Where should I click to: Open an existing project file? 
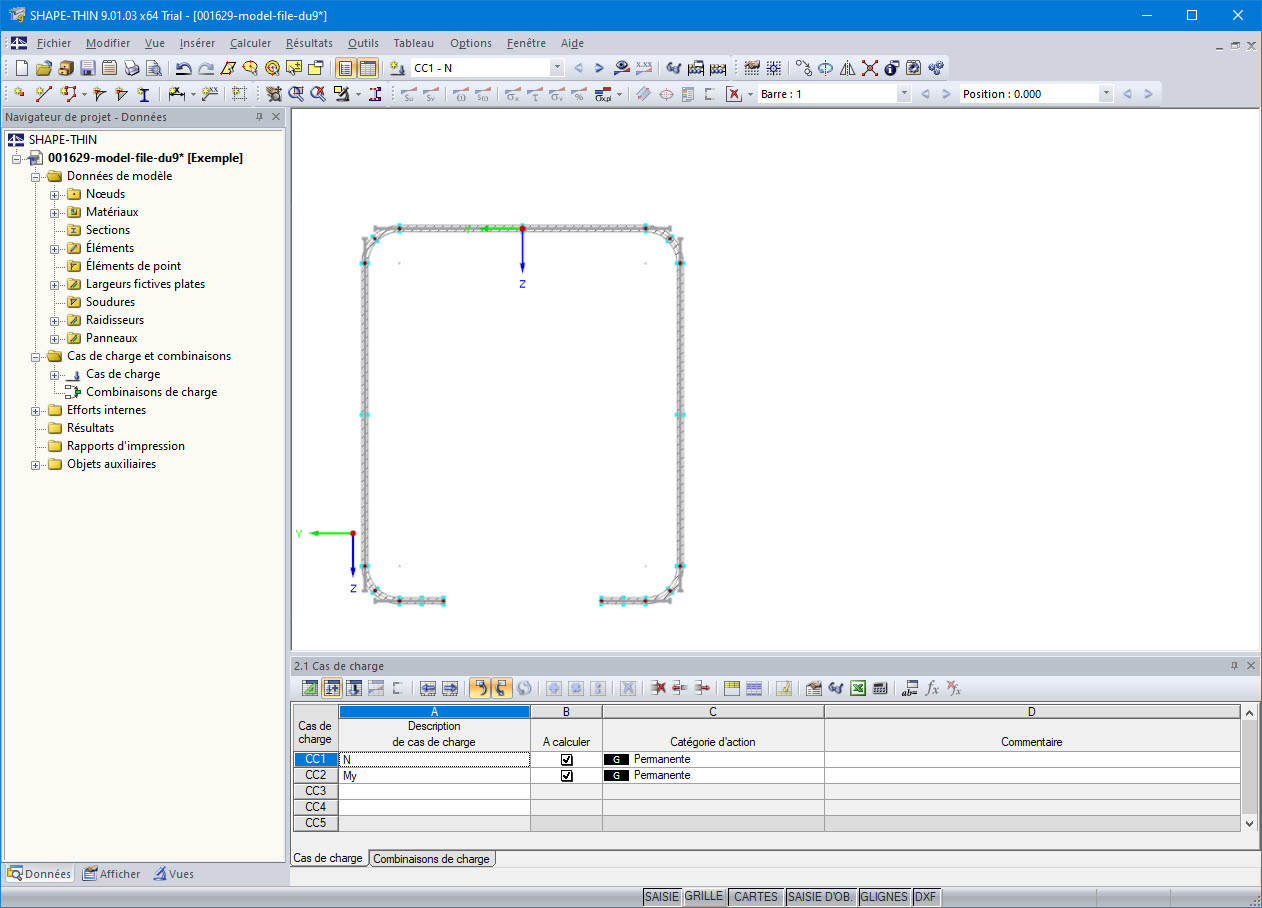pyautogui.click(x=44, y=68)
